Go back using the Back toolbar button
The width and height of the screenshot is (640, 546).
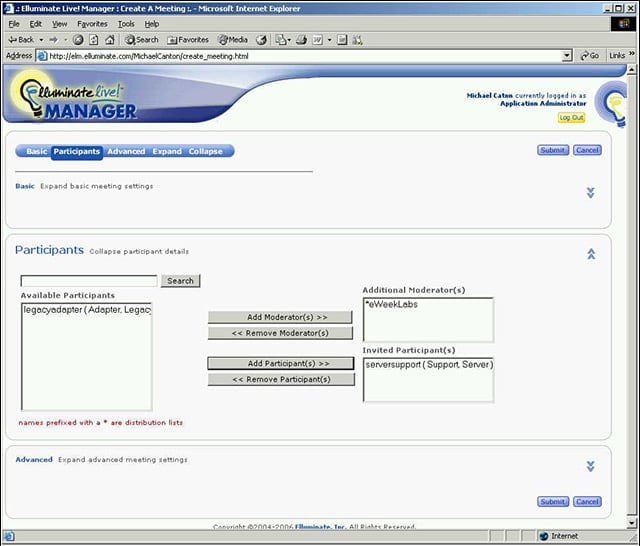click(21, 40)
